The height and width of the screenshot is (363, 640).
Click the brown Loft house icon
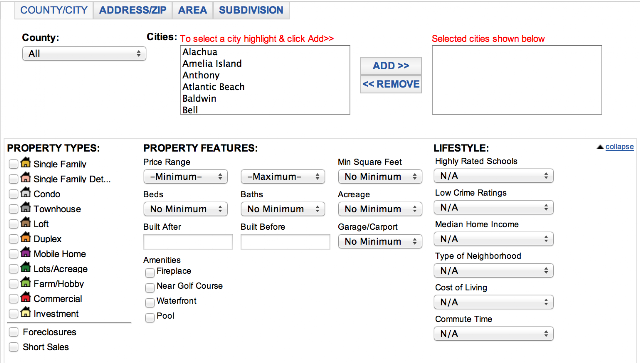pyautogui.click(x=26, y=223)
